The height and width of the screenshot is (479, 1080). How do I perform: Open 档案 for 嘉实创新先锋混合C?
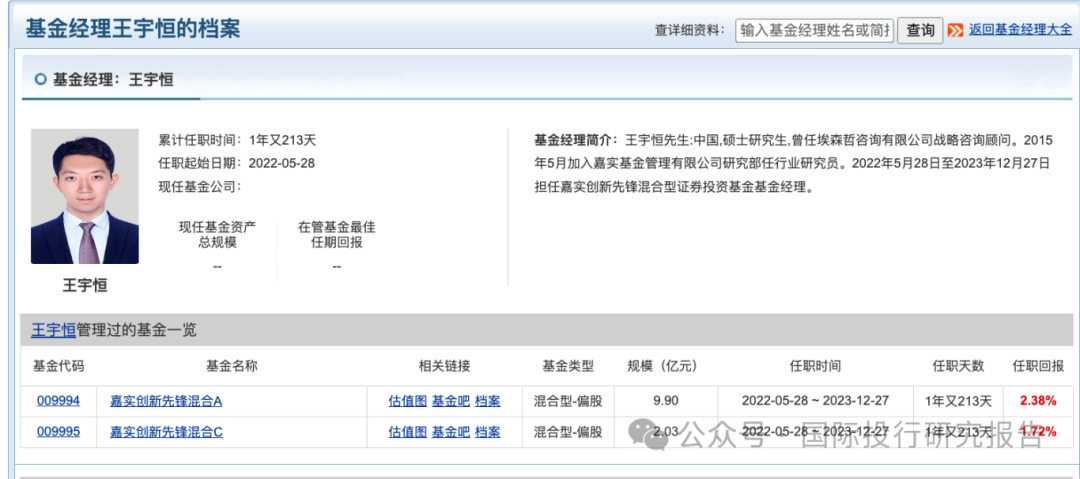pyautogui.click(x=488, y=432)
